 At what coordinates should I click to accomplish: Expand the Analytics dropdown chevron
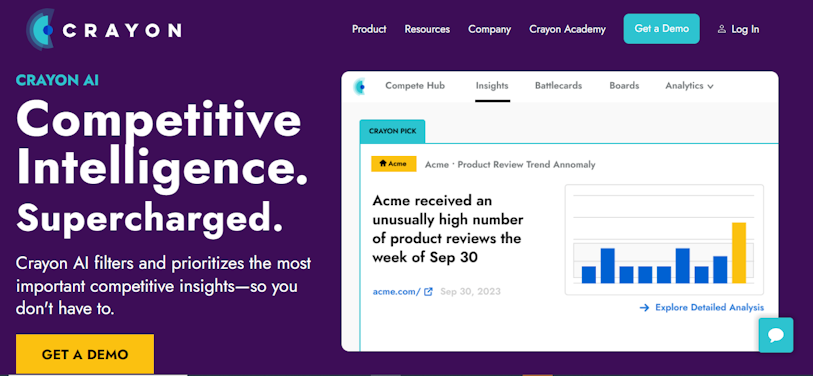tap(710, 87)
